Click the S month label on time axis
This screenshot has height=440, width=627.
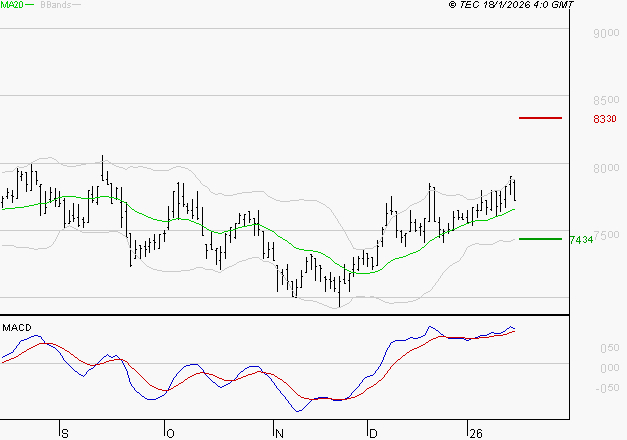pos(65,434)
